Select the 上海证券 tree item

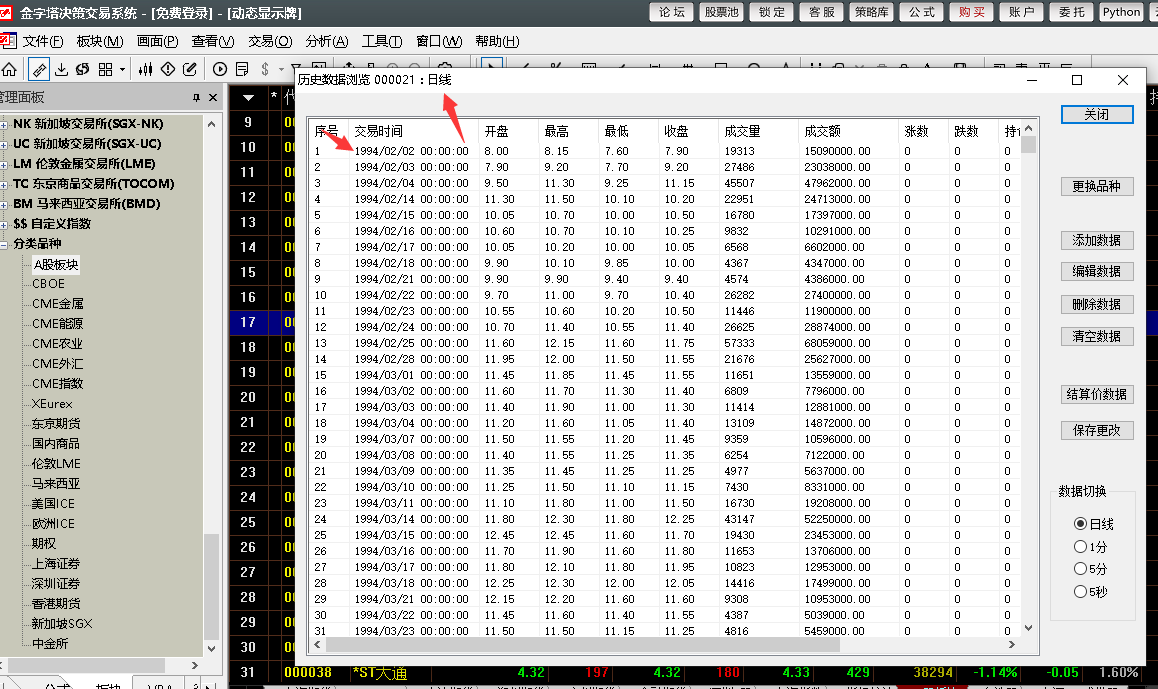(x=56, y=563)
